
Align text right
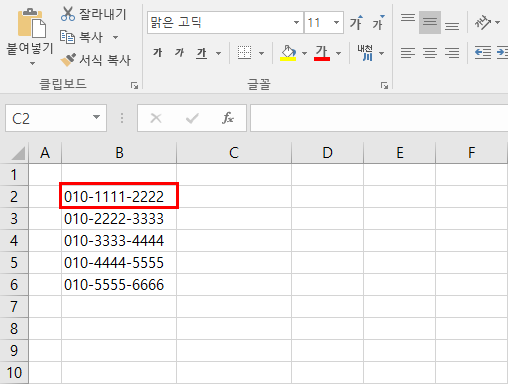click(452, 53)
